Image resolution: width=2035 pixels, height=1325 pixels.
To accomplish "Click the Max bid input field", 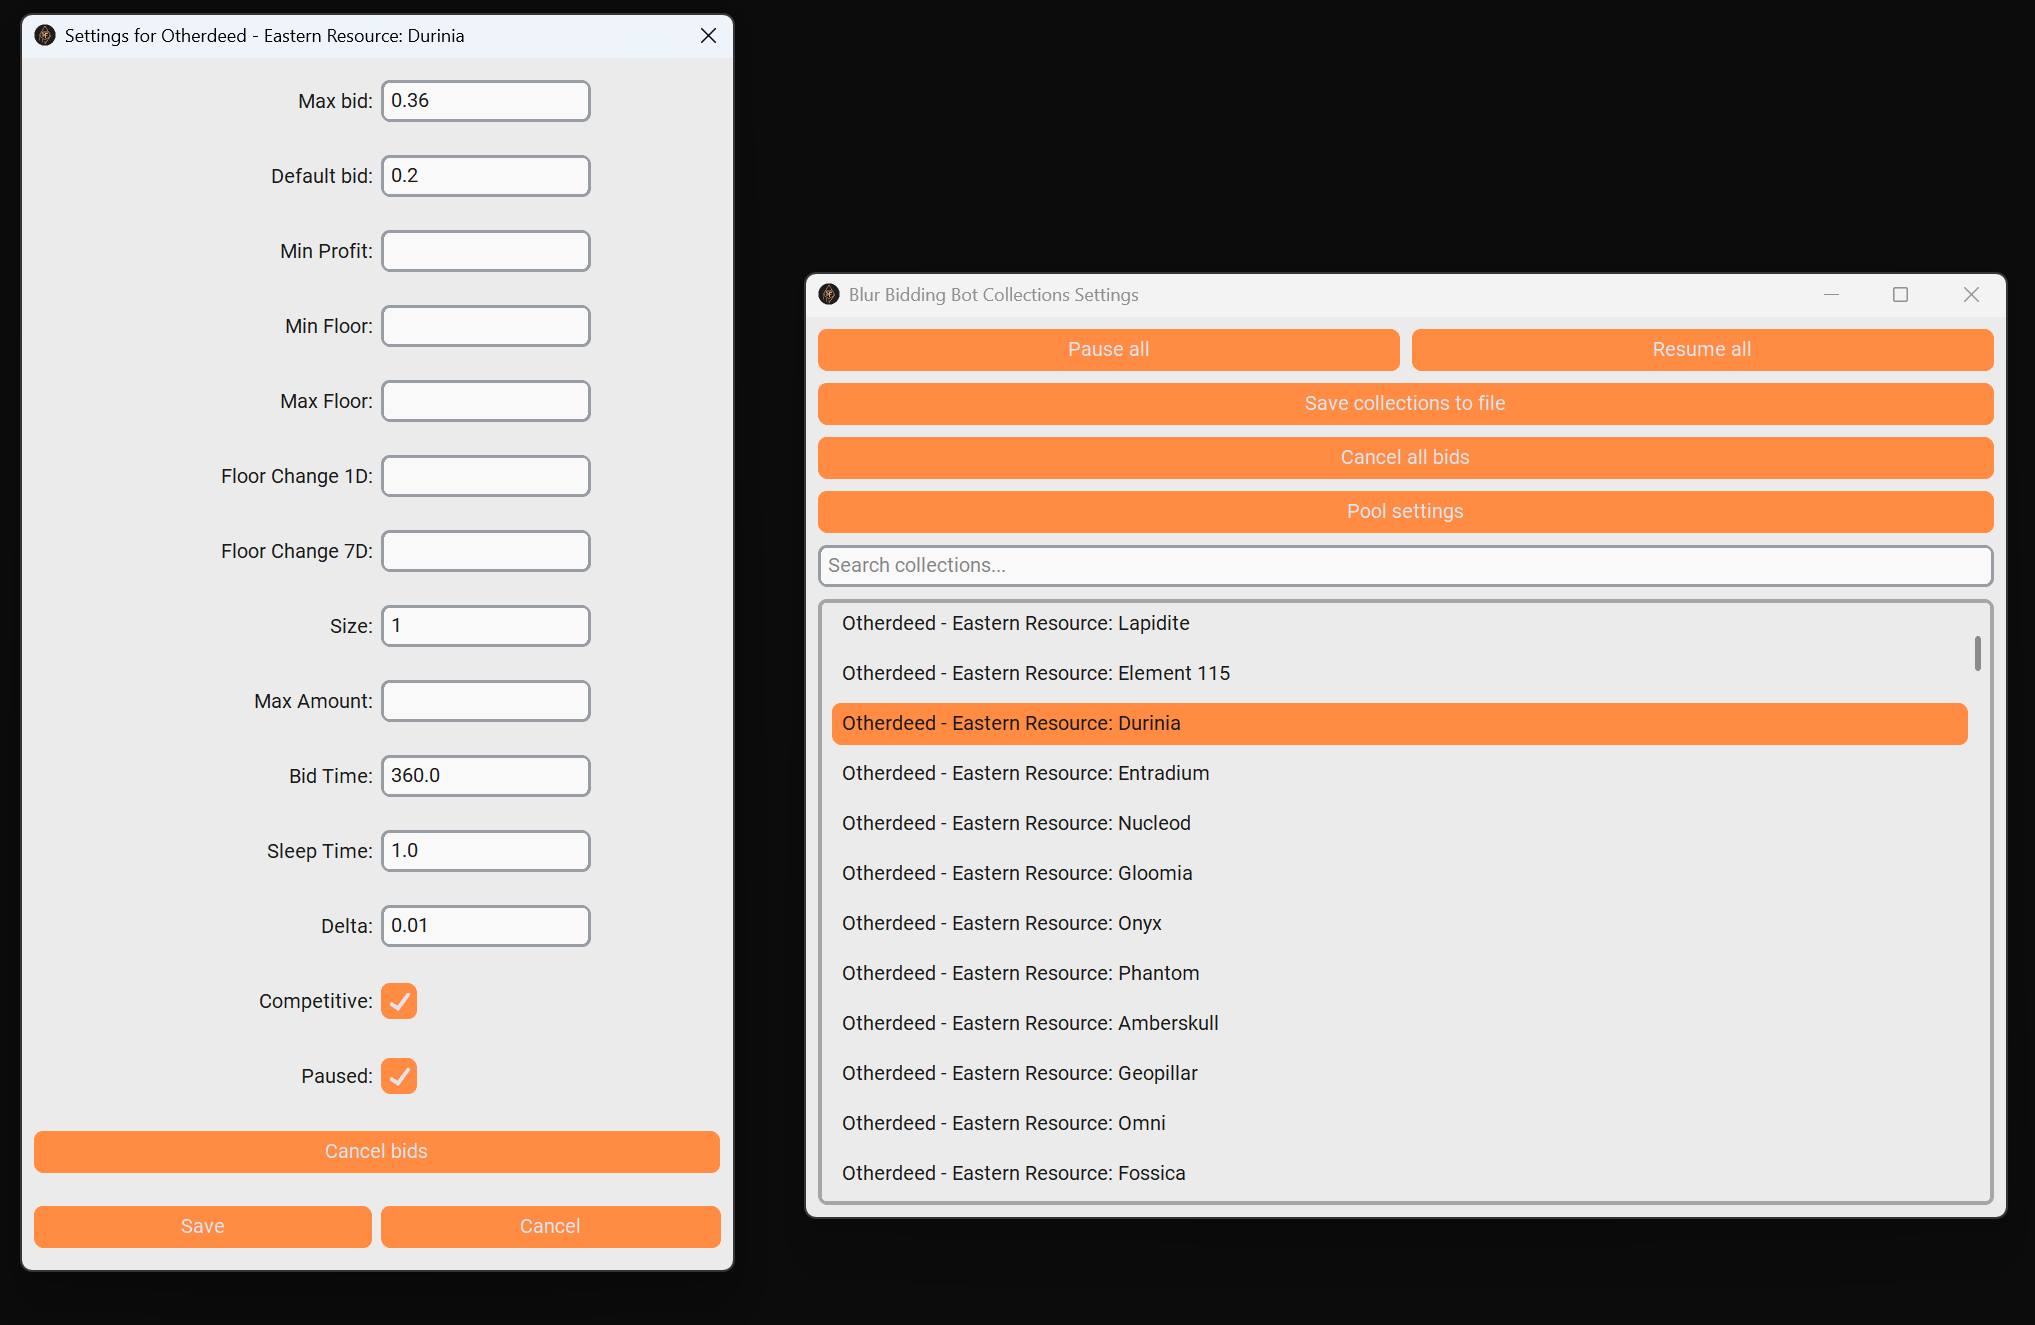I will pyautogui.click(x=486, y=101).
